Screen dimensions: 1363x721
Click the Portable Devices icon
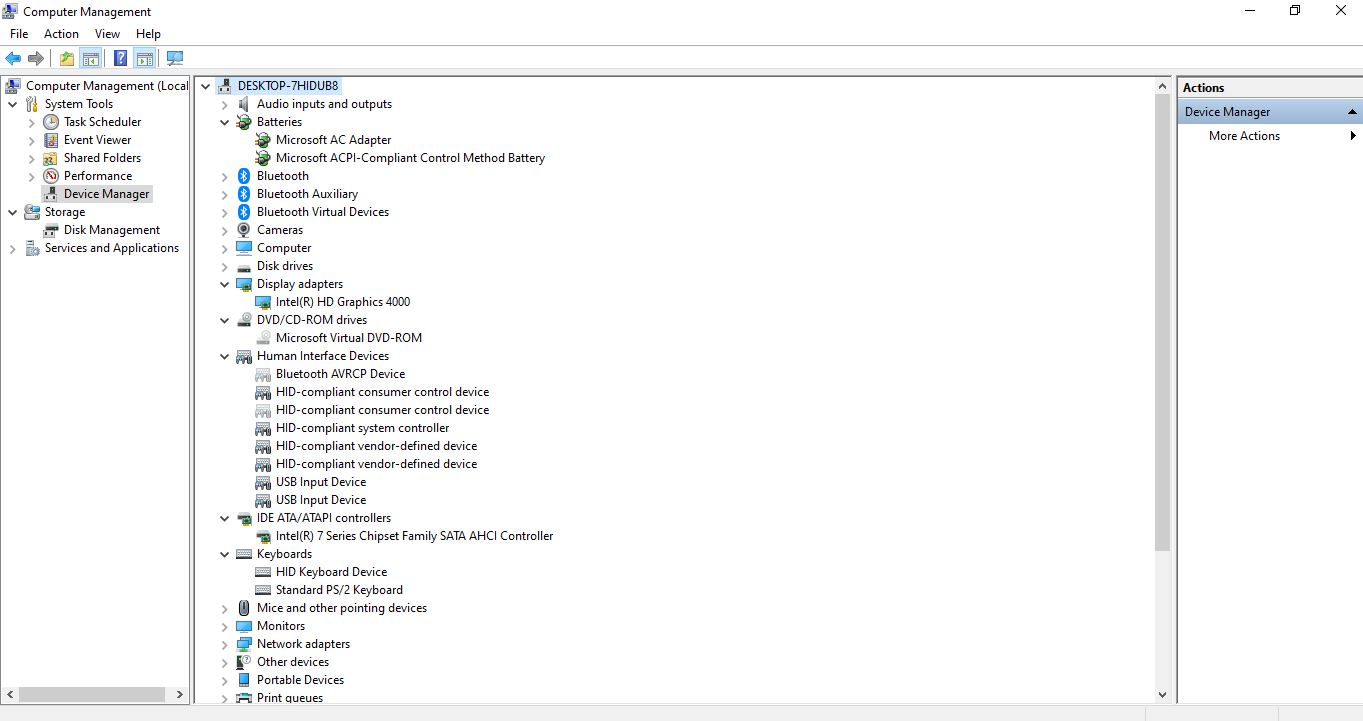click(x=244, y=680)
